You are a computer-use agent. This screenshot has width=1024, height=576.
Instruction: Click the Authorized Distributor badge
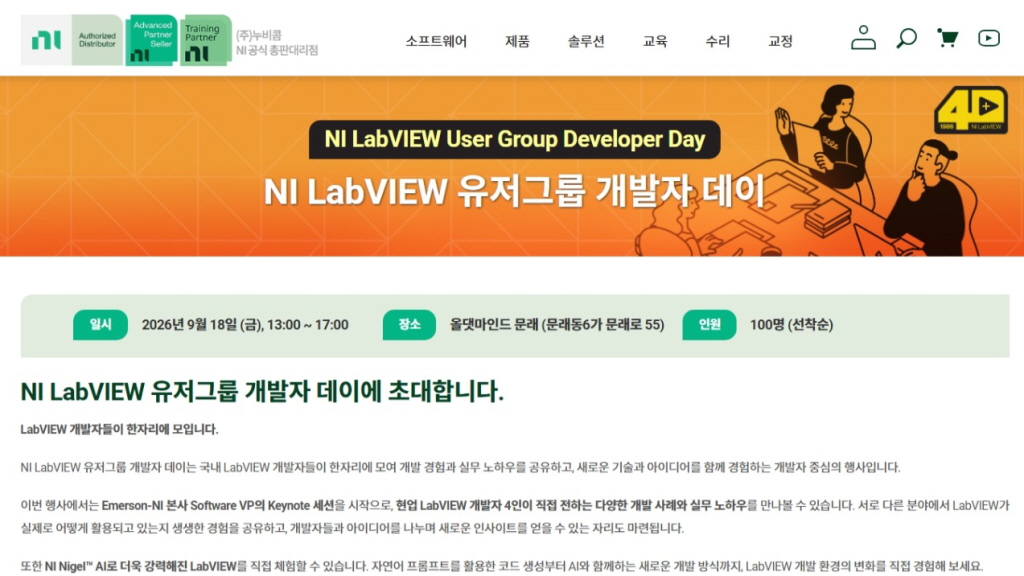[97, 40]
